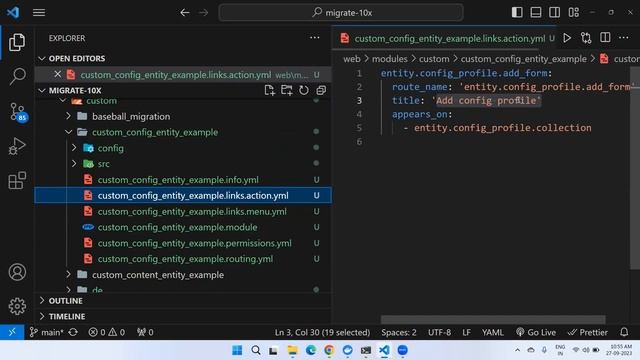The height and width of the screenshot is (360, 640).
Task: Open remote window button in status bar
Action: coord(12,332)
